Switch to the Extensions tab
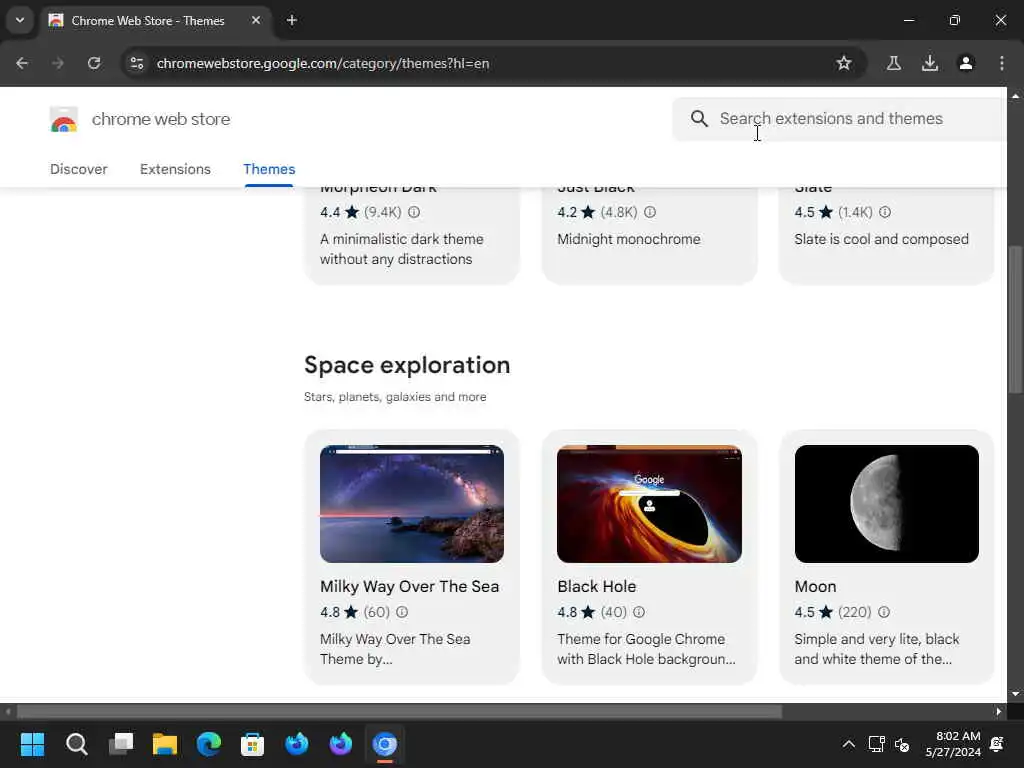The height and width of the screenshot is (768, 1024). (x=175, y=169)
